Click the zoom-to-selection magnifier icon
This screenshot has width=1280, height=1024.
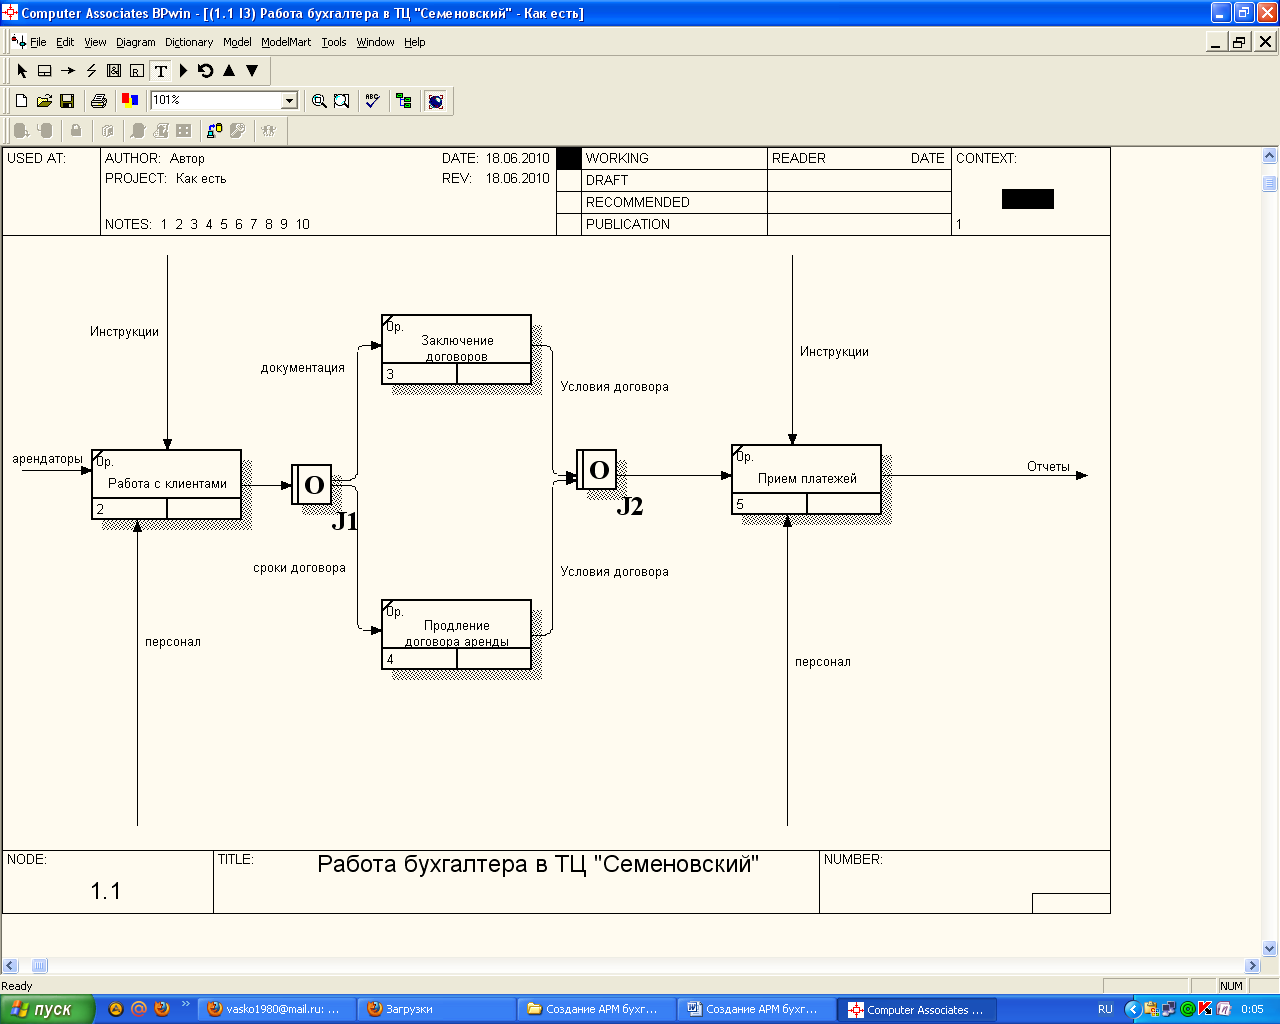click(342, 101)
